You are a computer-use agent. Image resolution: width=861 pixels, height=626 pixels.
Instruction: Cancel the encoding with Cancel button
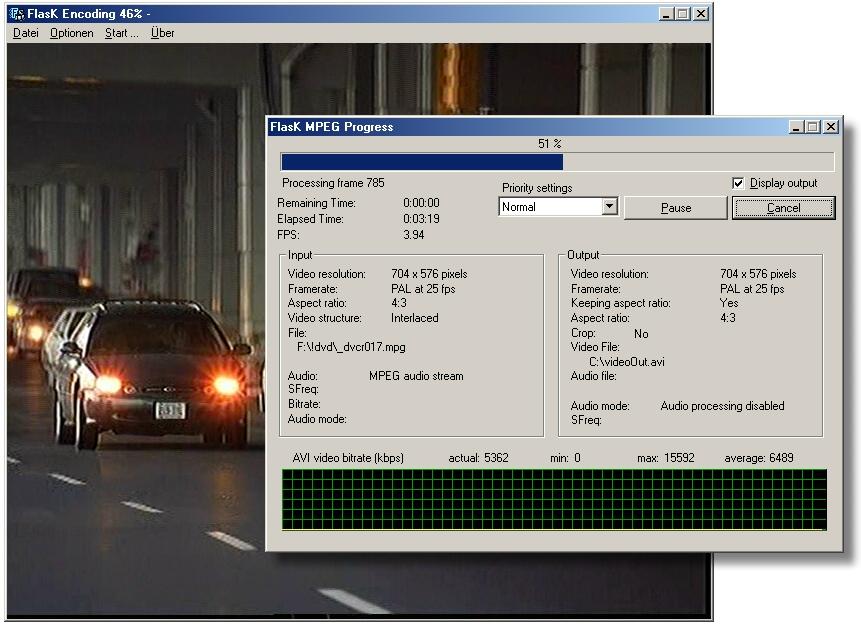click(x=783, y=208)
